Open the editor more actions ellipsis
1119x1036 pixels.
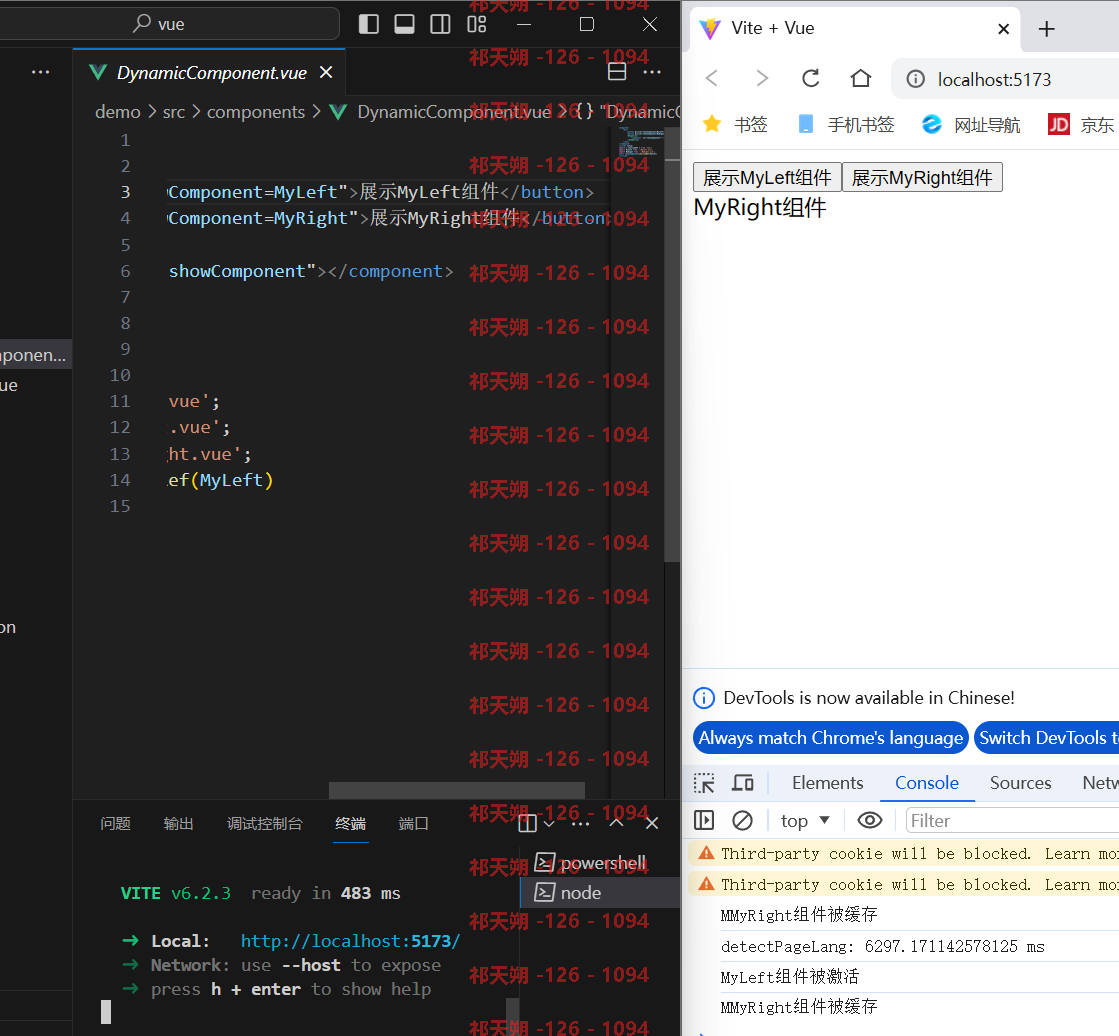(652, 72)
